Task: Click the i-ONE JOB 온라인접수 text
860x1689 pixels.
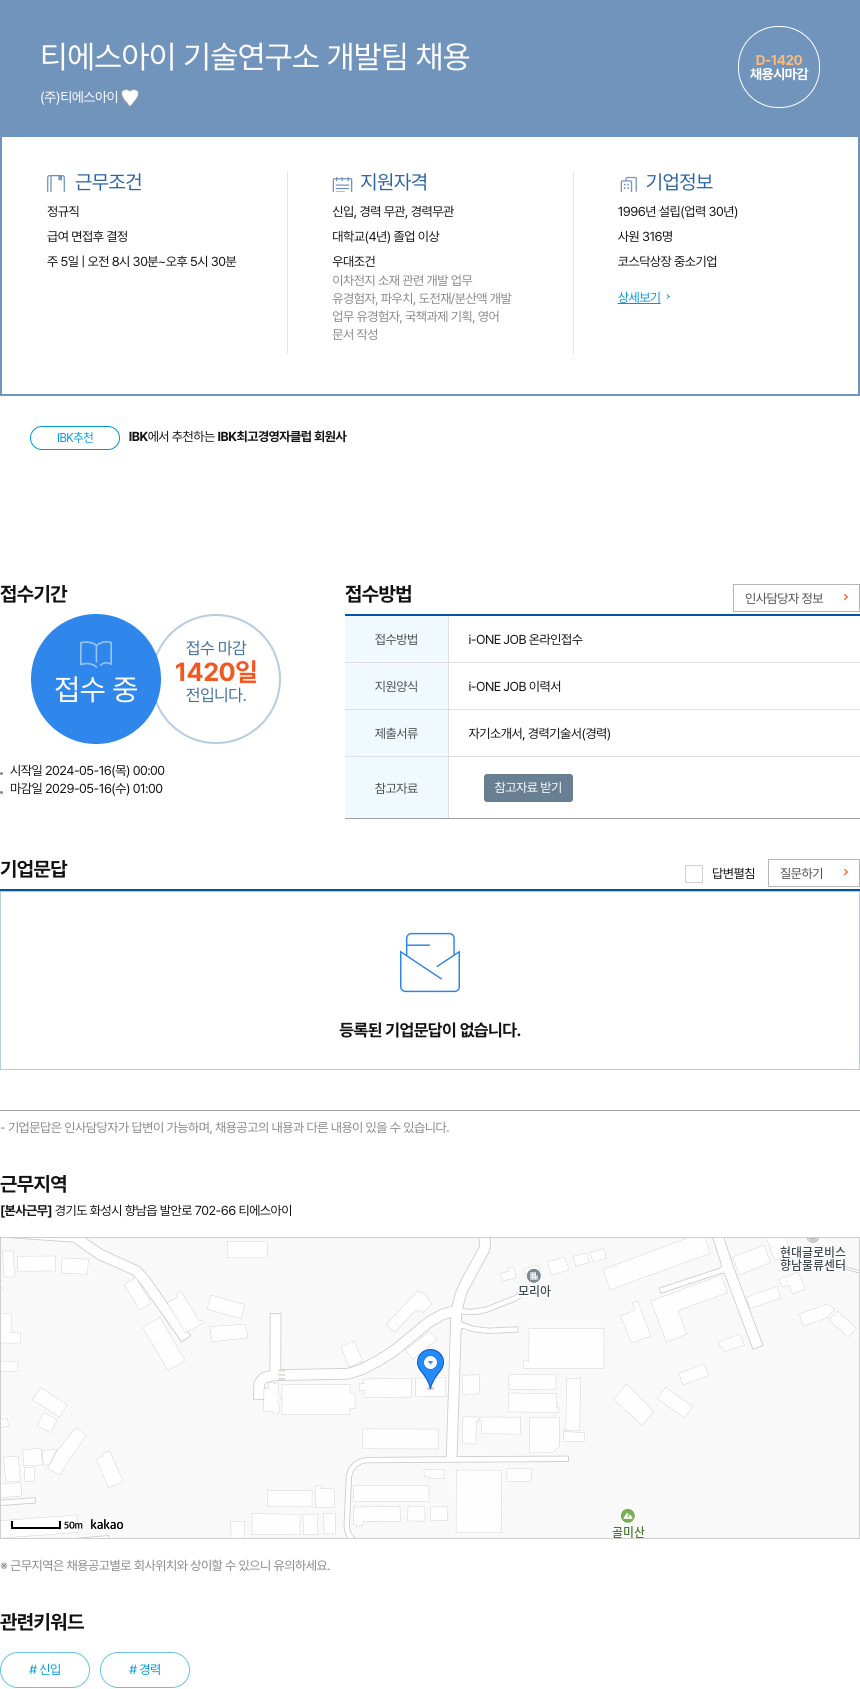Action: pyautogui.click(x=525, y=640)
